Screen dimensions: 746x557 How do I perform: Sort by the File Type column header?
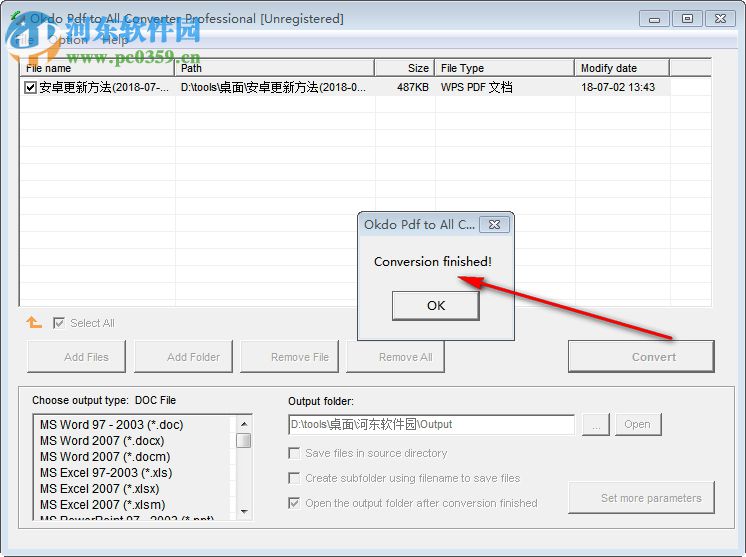coord(505,68)
